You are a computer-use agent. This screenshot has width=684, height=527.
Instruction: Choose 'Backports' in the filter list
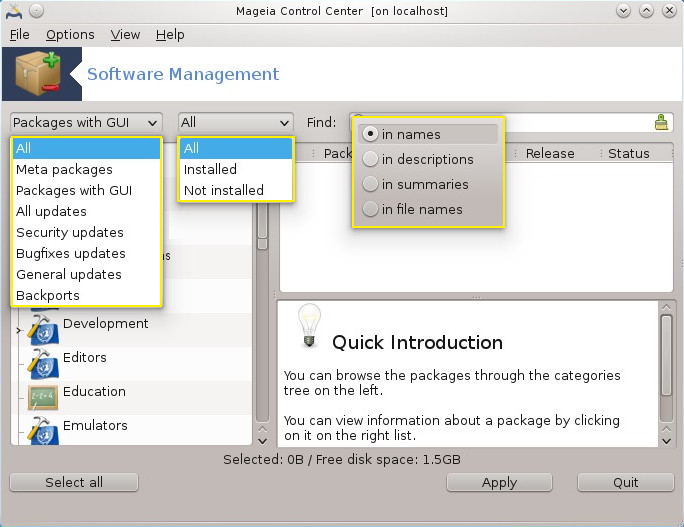point(86,295)
